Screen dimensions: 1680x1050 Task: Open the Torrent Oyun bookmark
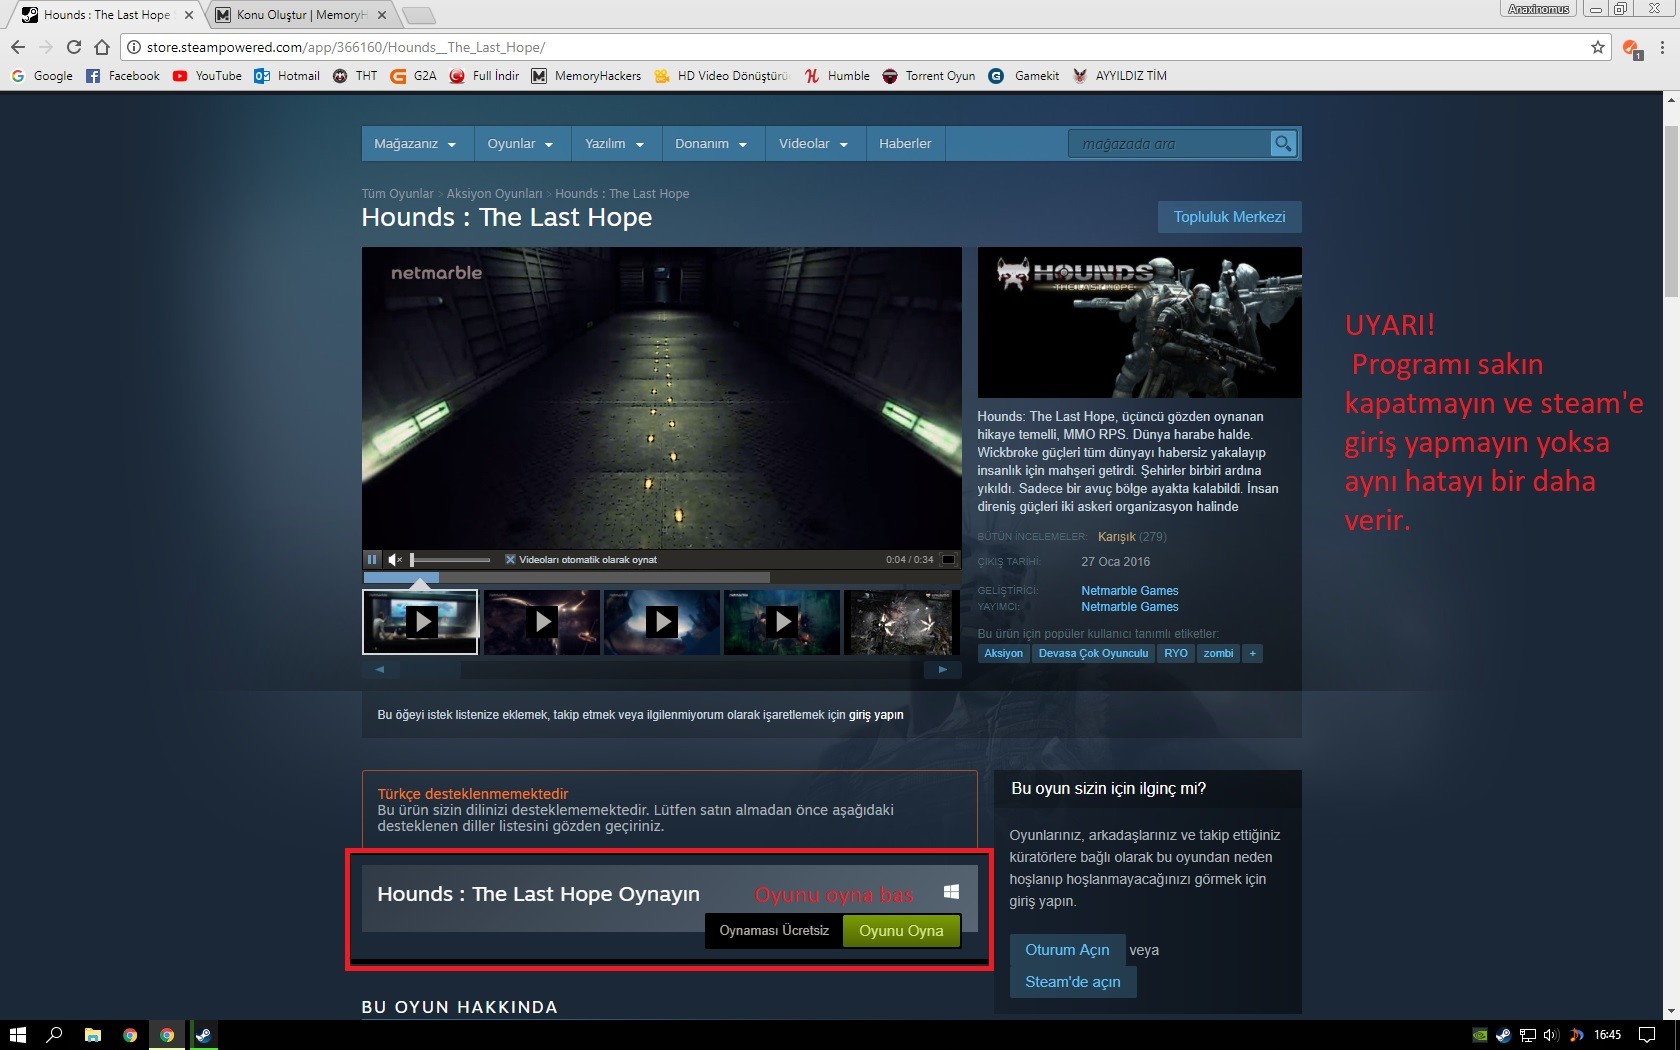928,76
